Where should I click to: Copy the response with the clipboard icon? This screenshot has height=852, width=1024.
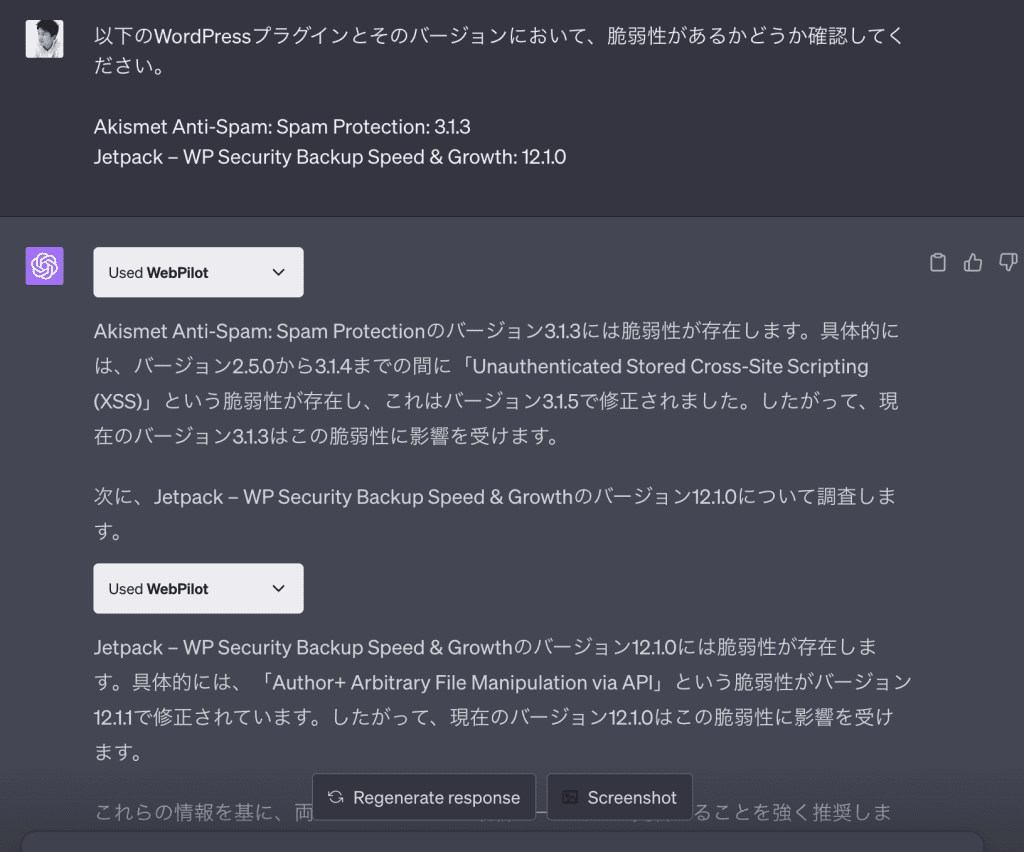938,262
